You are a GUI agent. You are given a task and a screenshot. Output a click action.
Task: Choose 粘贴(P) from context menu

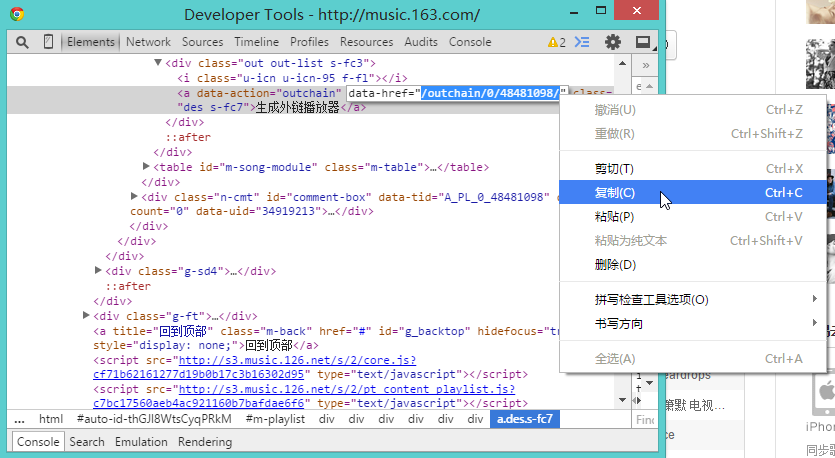coord(693,217)
